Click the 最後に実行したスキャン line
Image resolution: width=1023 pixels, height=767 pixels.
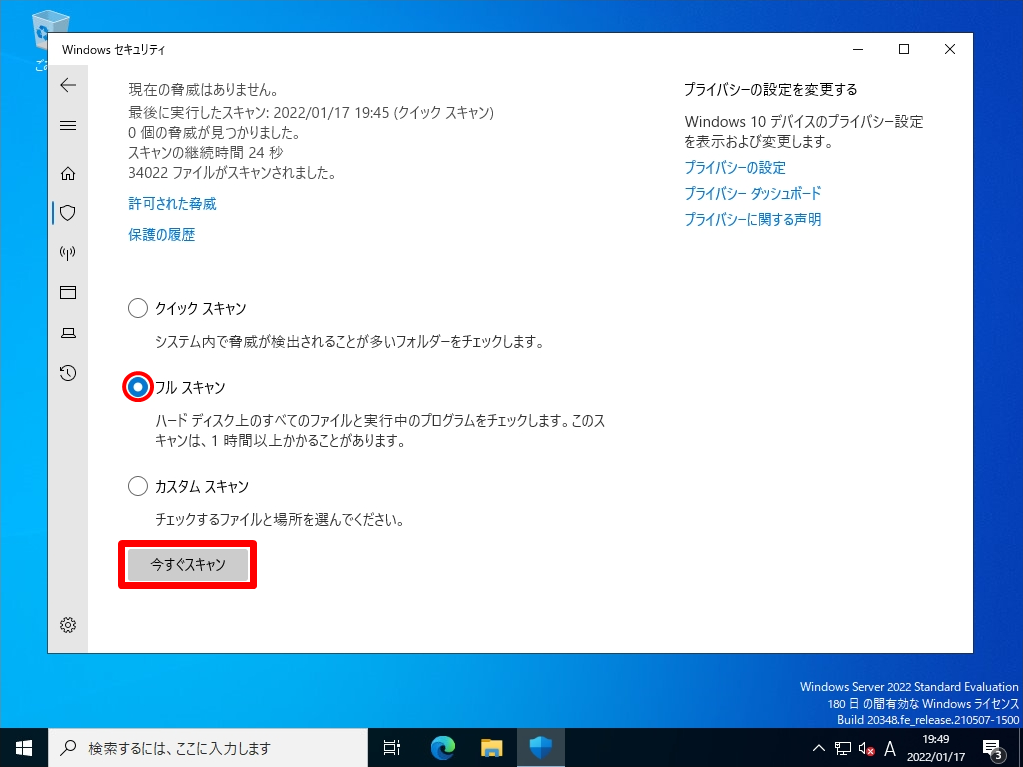pos(311,112)
